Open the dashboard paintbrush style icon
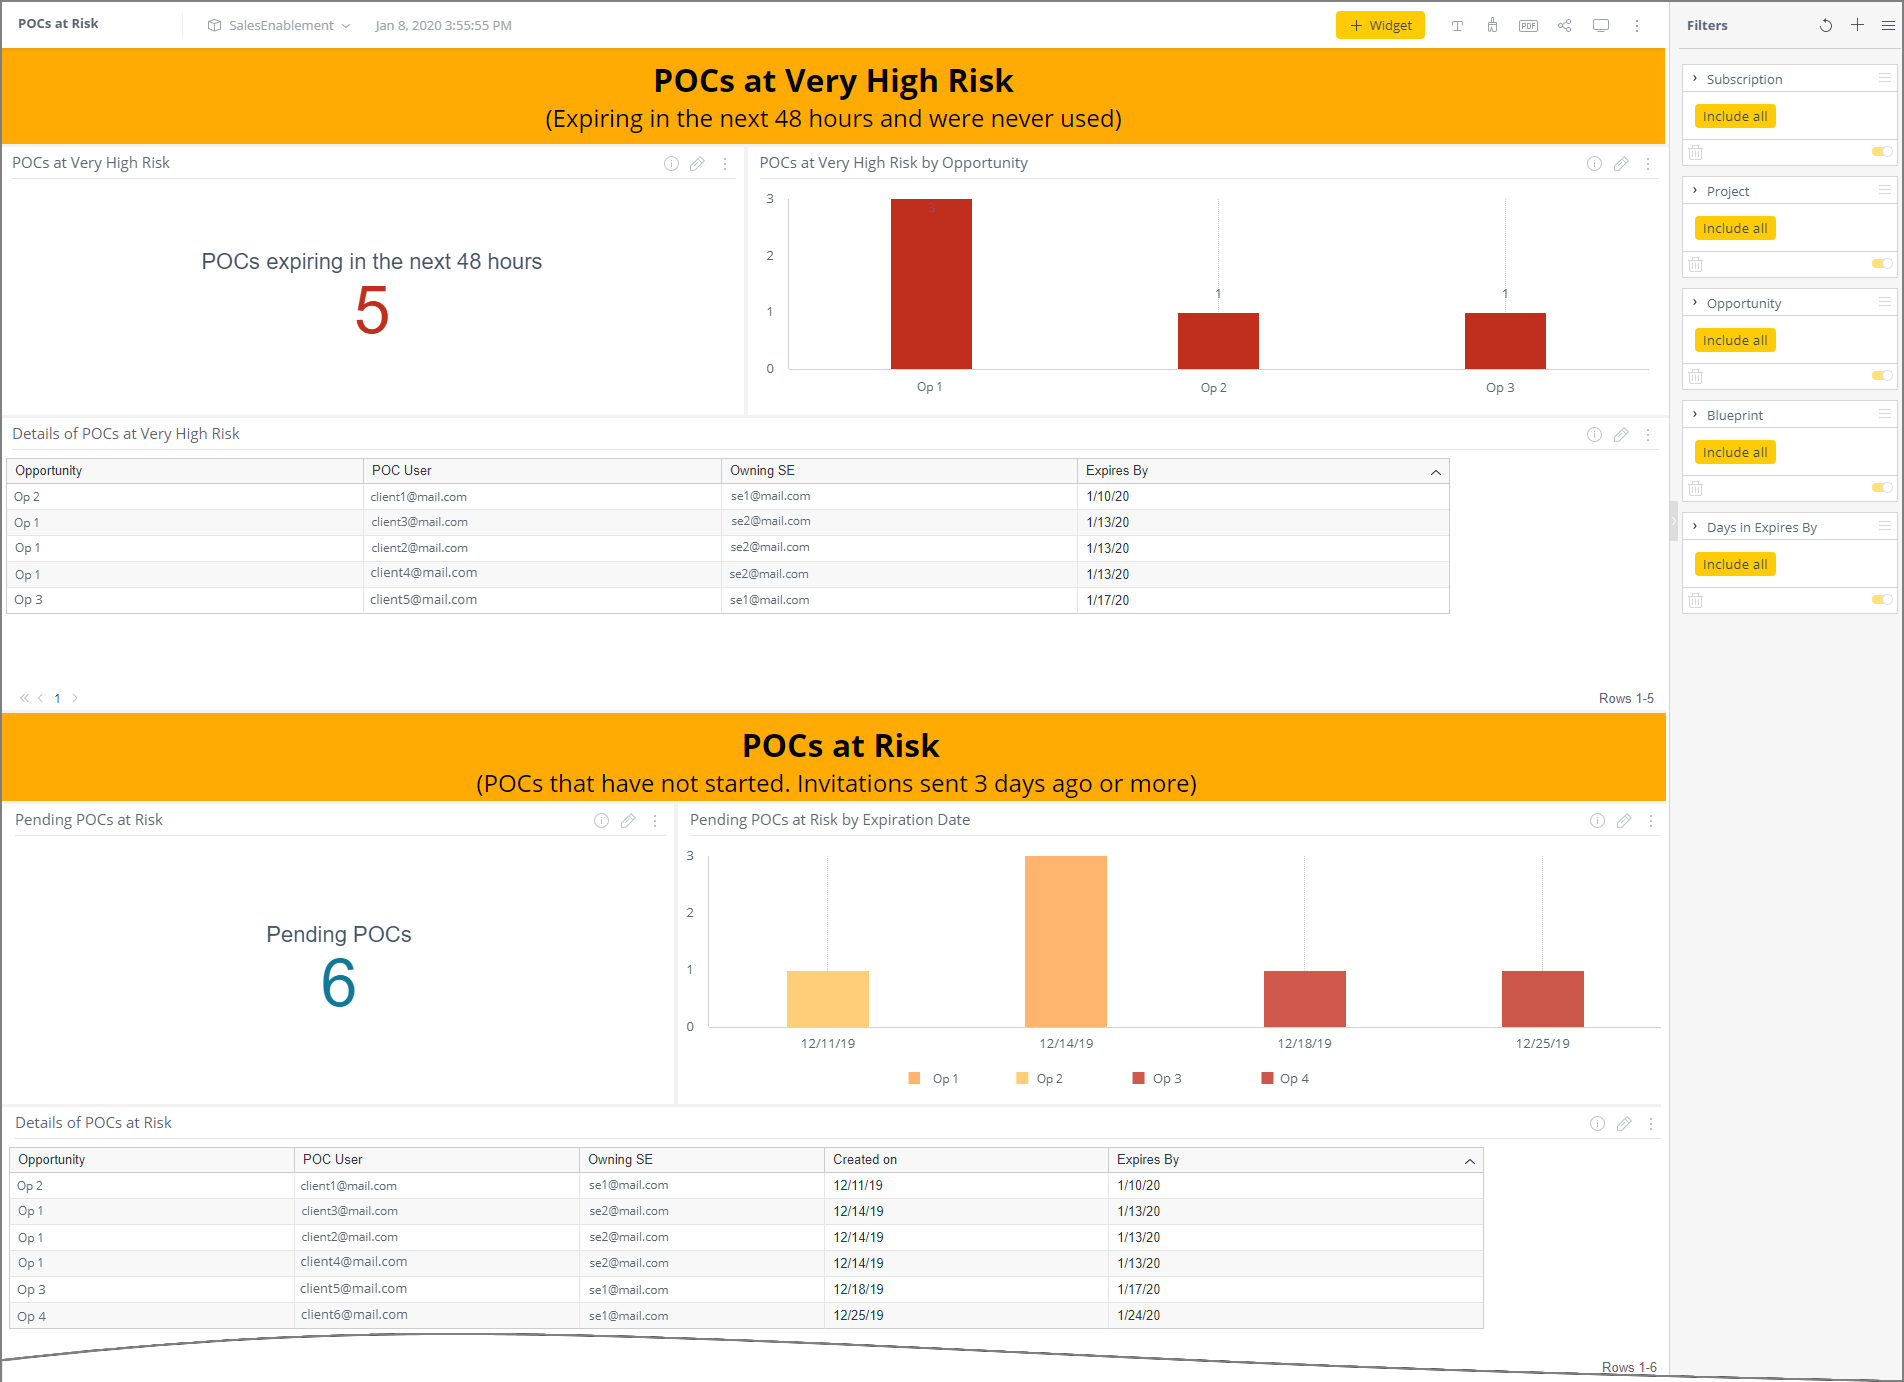 (x=1492, y=26)
